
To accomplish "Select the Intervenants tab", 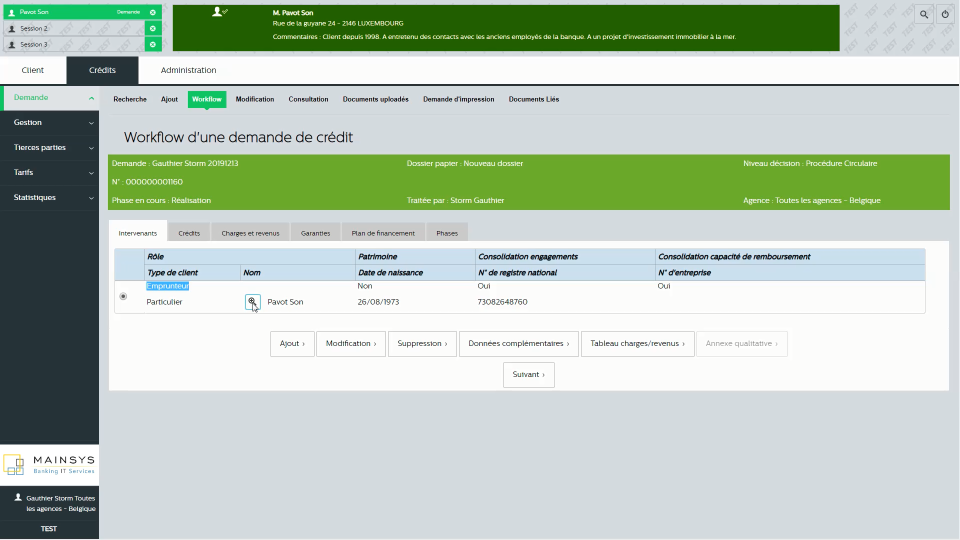I will [x=138, y=233].
